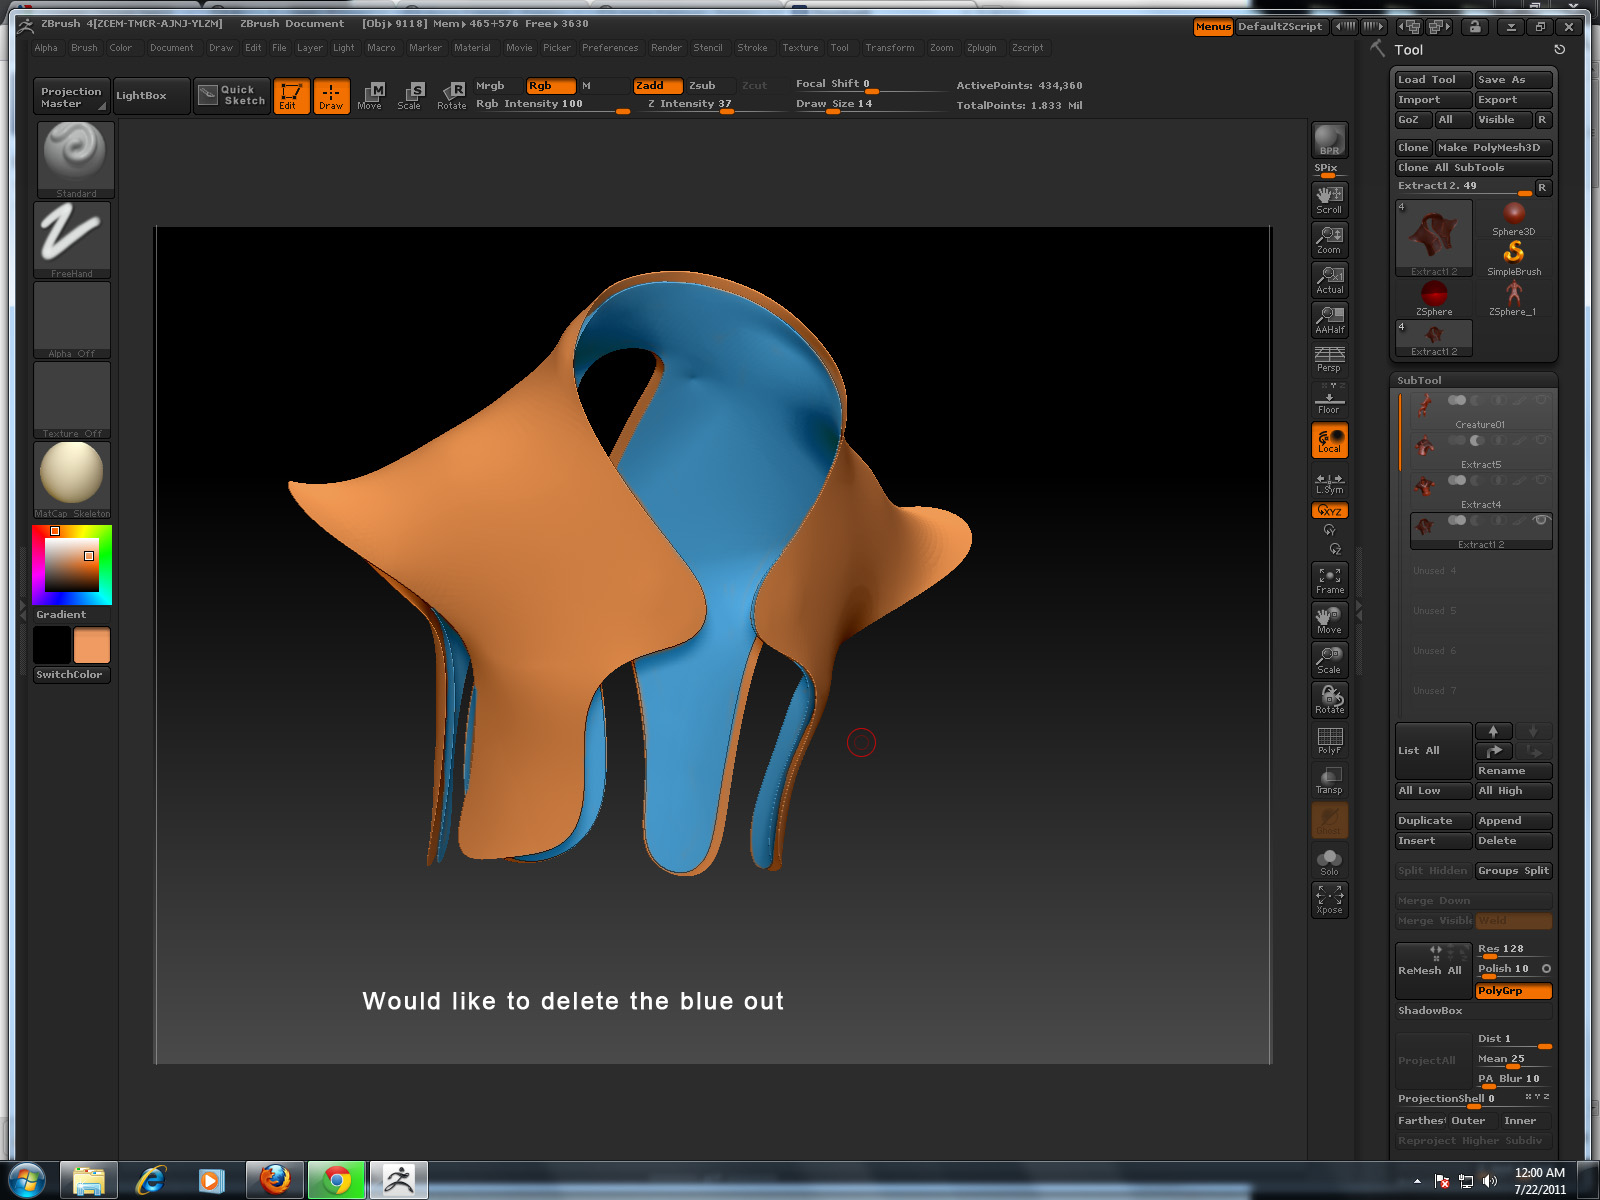Select the SimpleBrush tool icon

pos(1513,258)
